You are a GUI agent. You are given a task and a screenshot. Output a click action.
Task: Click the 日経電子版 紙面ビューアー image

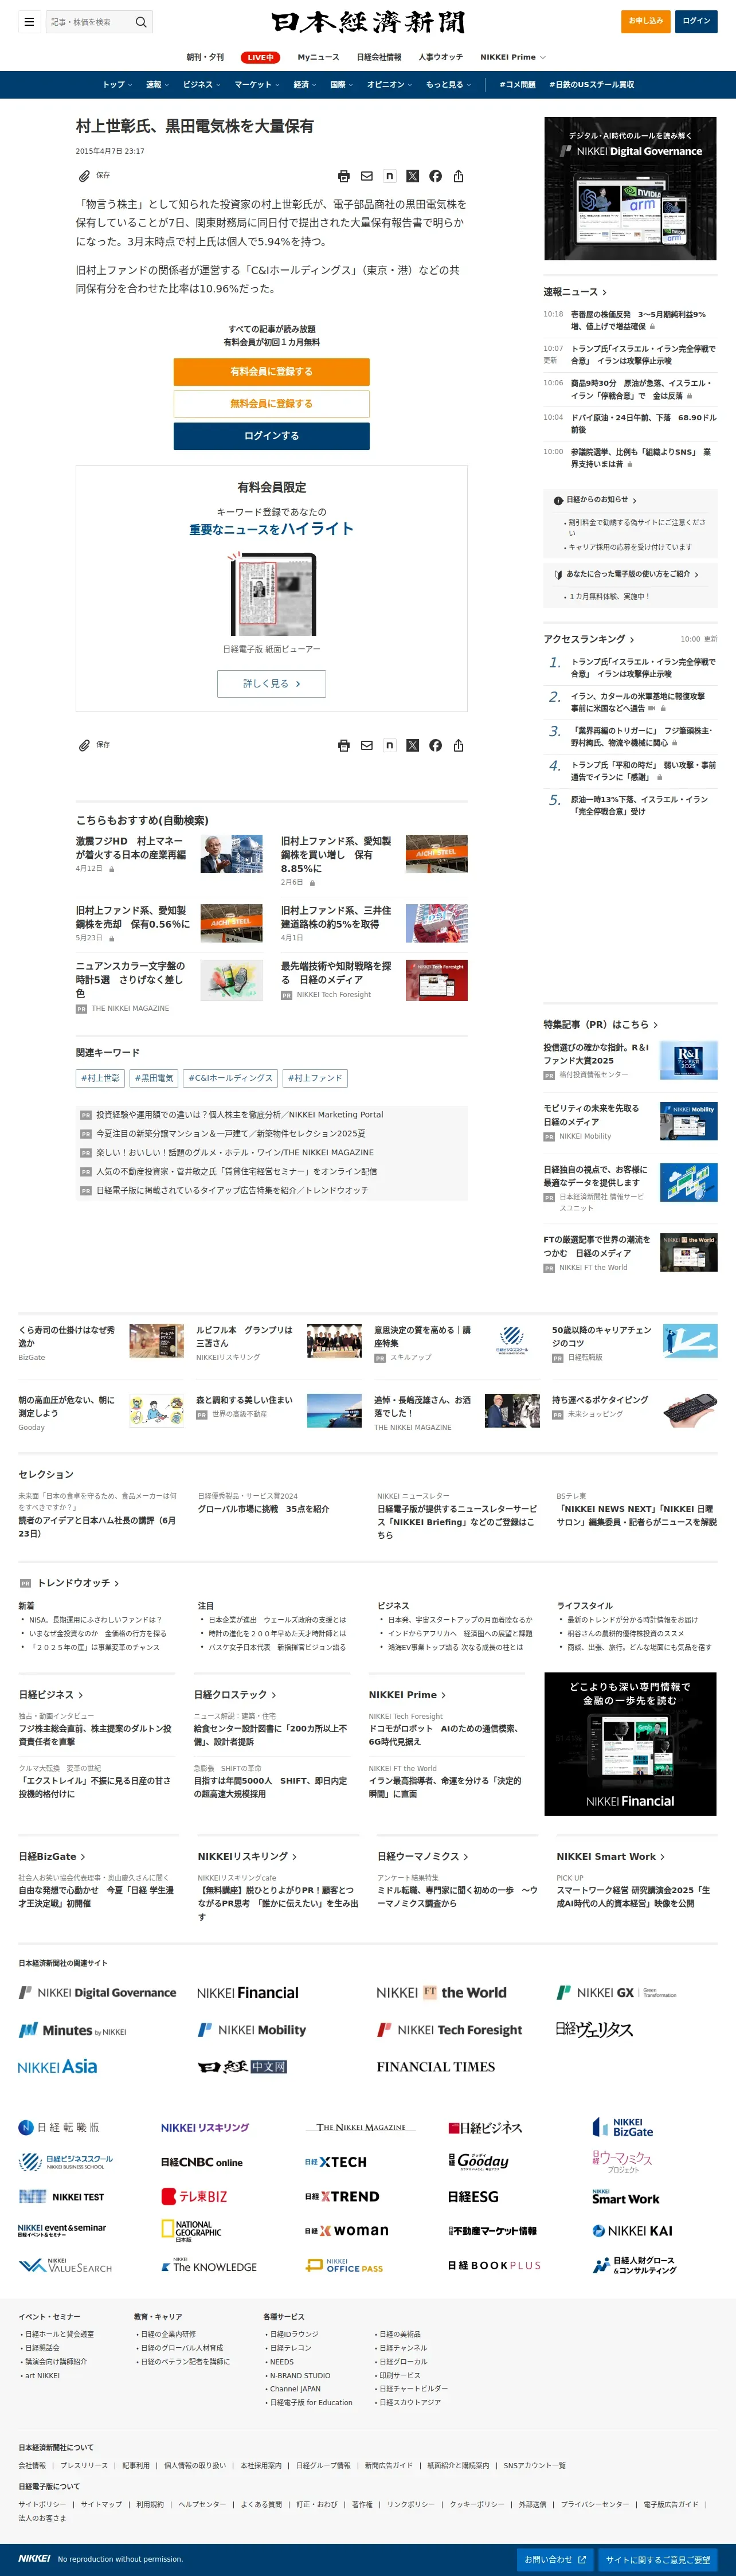(272, 593)
